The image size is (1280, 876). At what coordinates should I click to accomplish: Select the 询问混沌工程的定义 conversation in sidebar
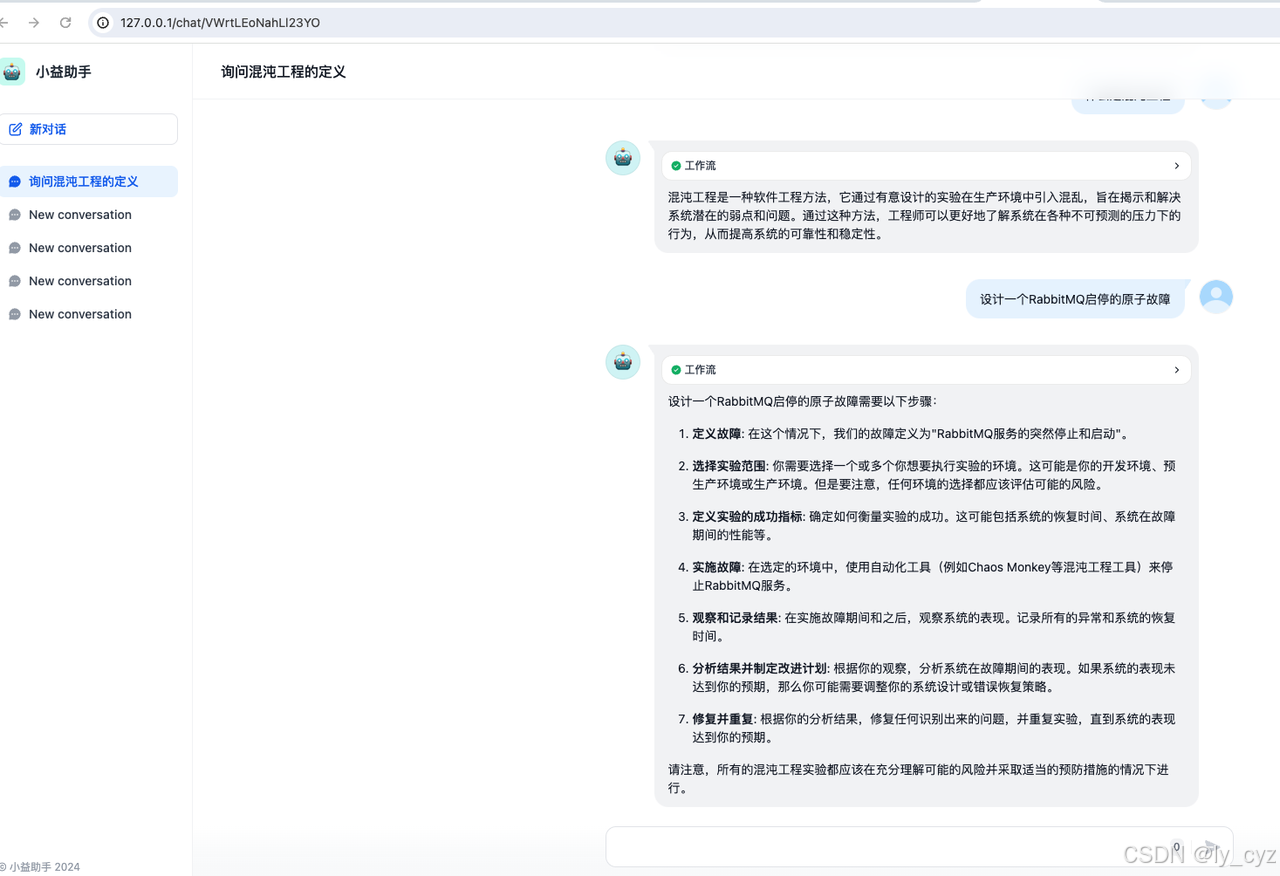(89, 181)
